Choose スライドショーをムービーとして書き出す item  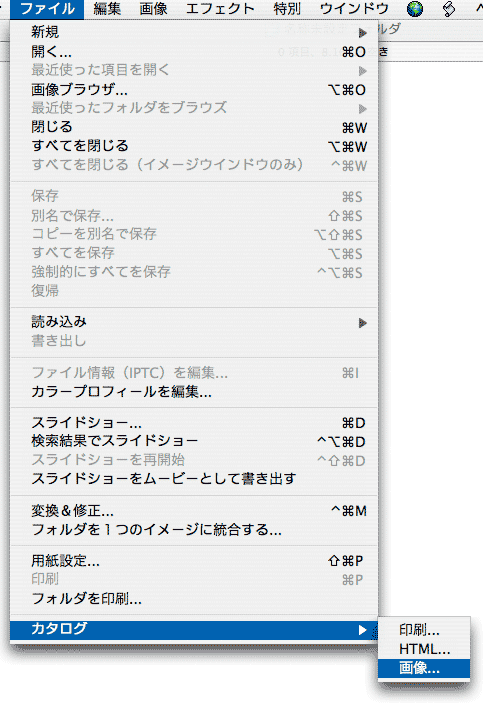pos(194,479)
